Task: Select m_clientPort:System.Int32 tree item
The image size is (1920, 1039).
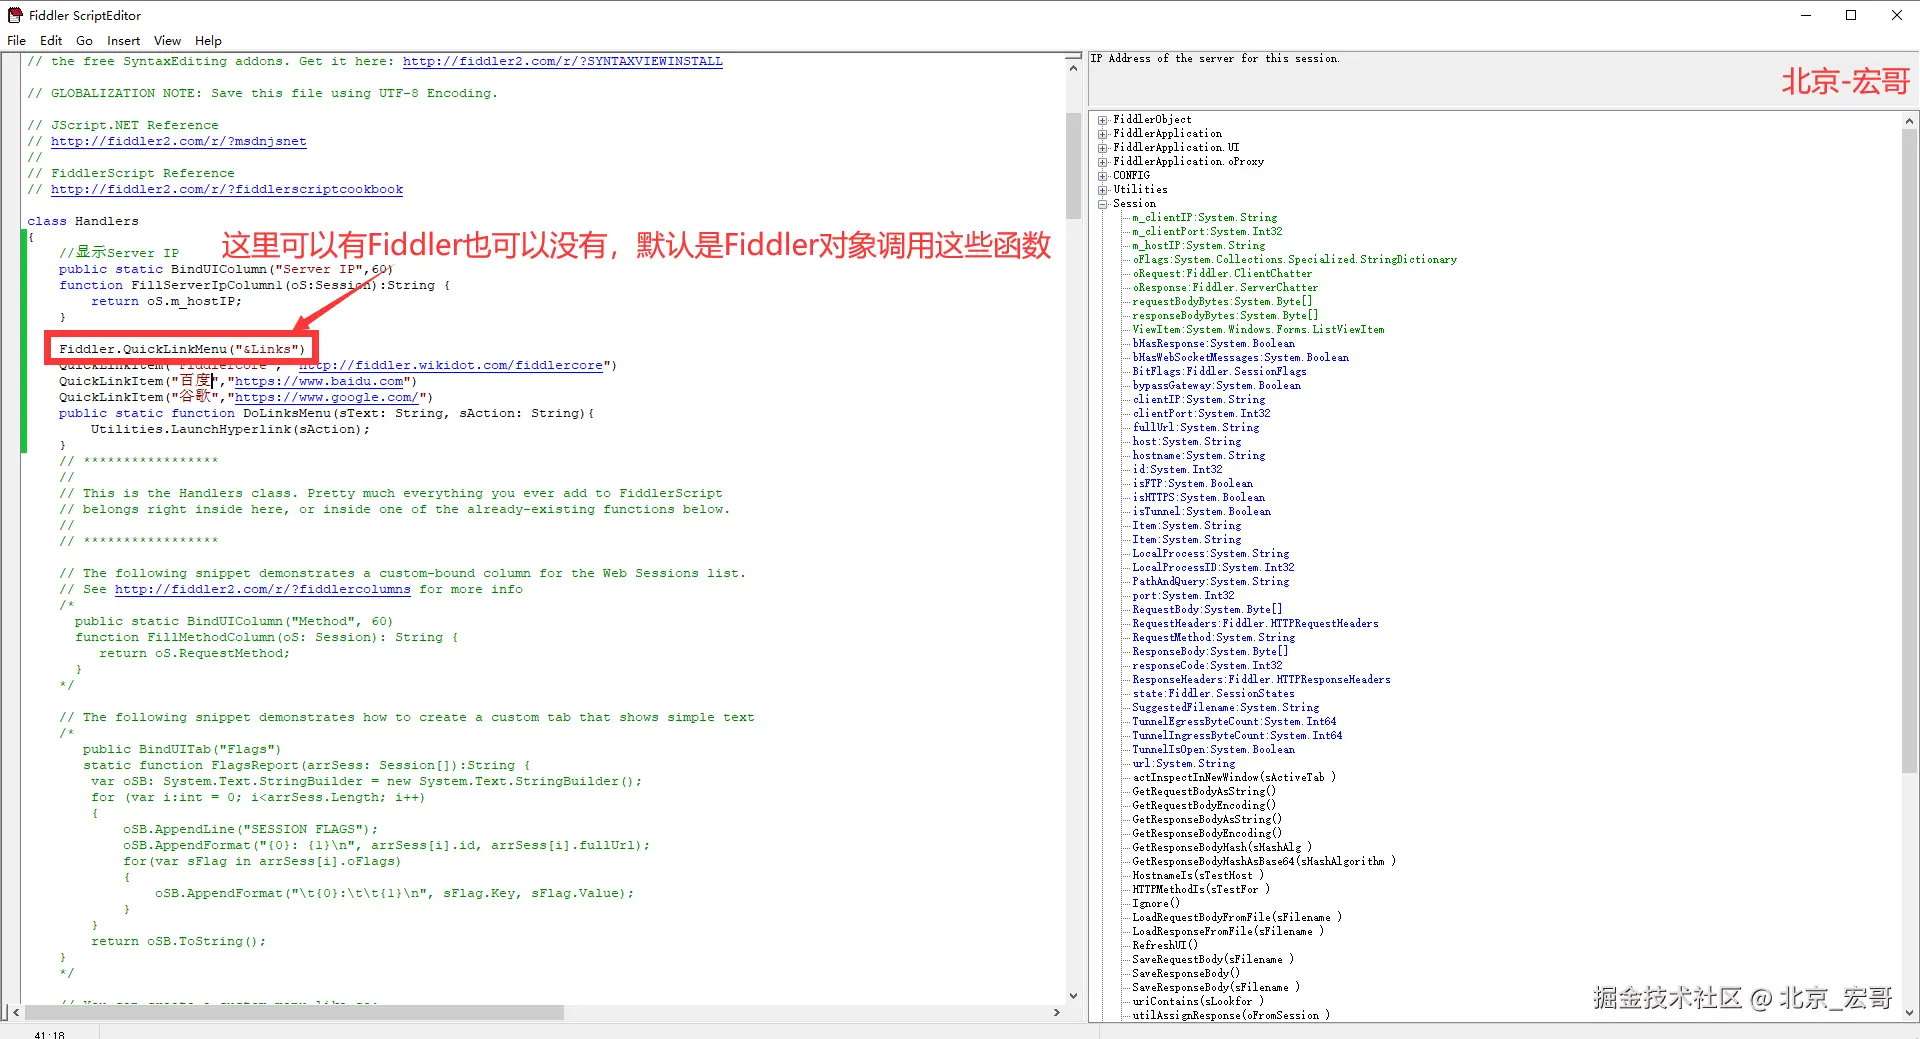Action: pos(1207,232)
